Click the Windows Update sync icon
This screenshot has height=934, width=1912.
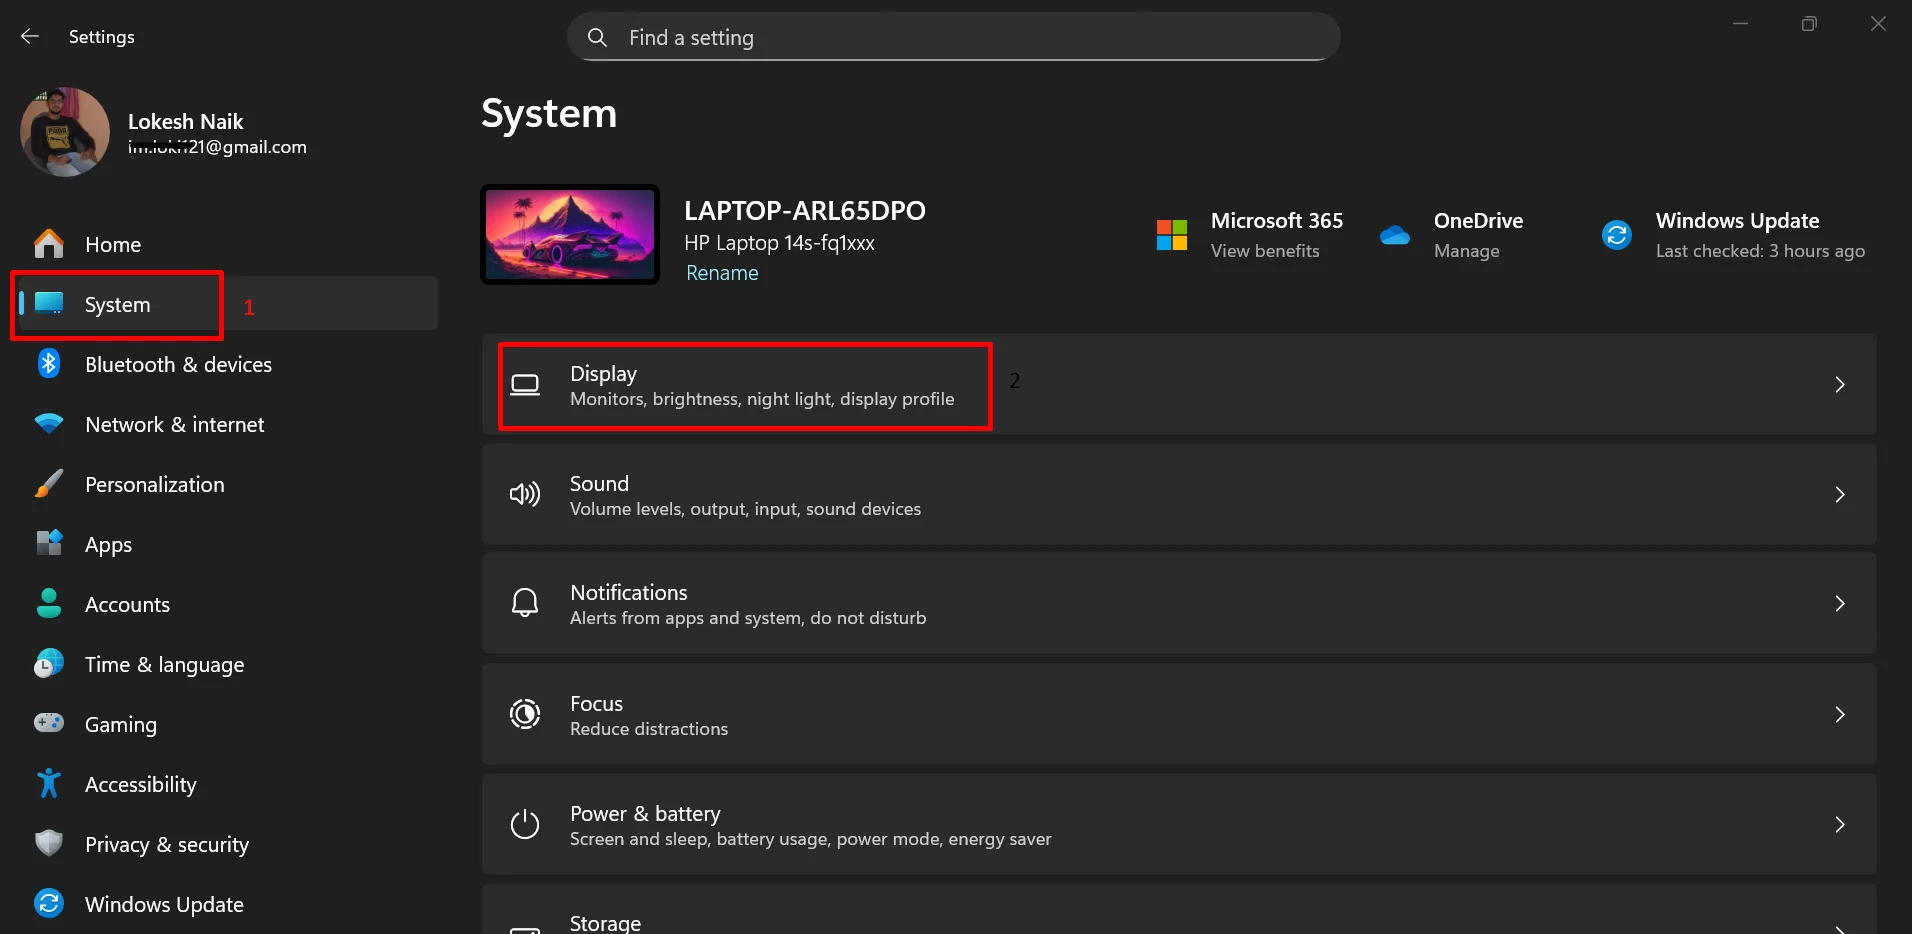tap(48, 903)
